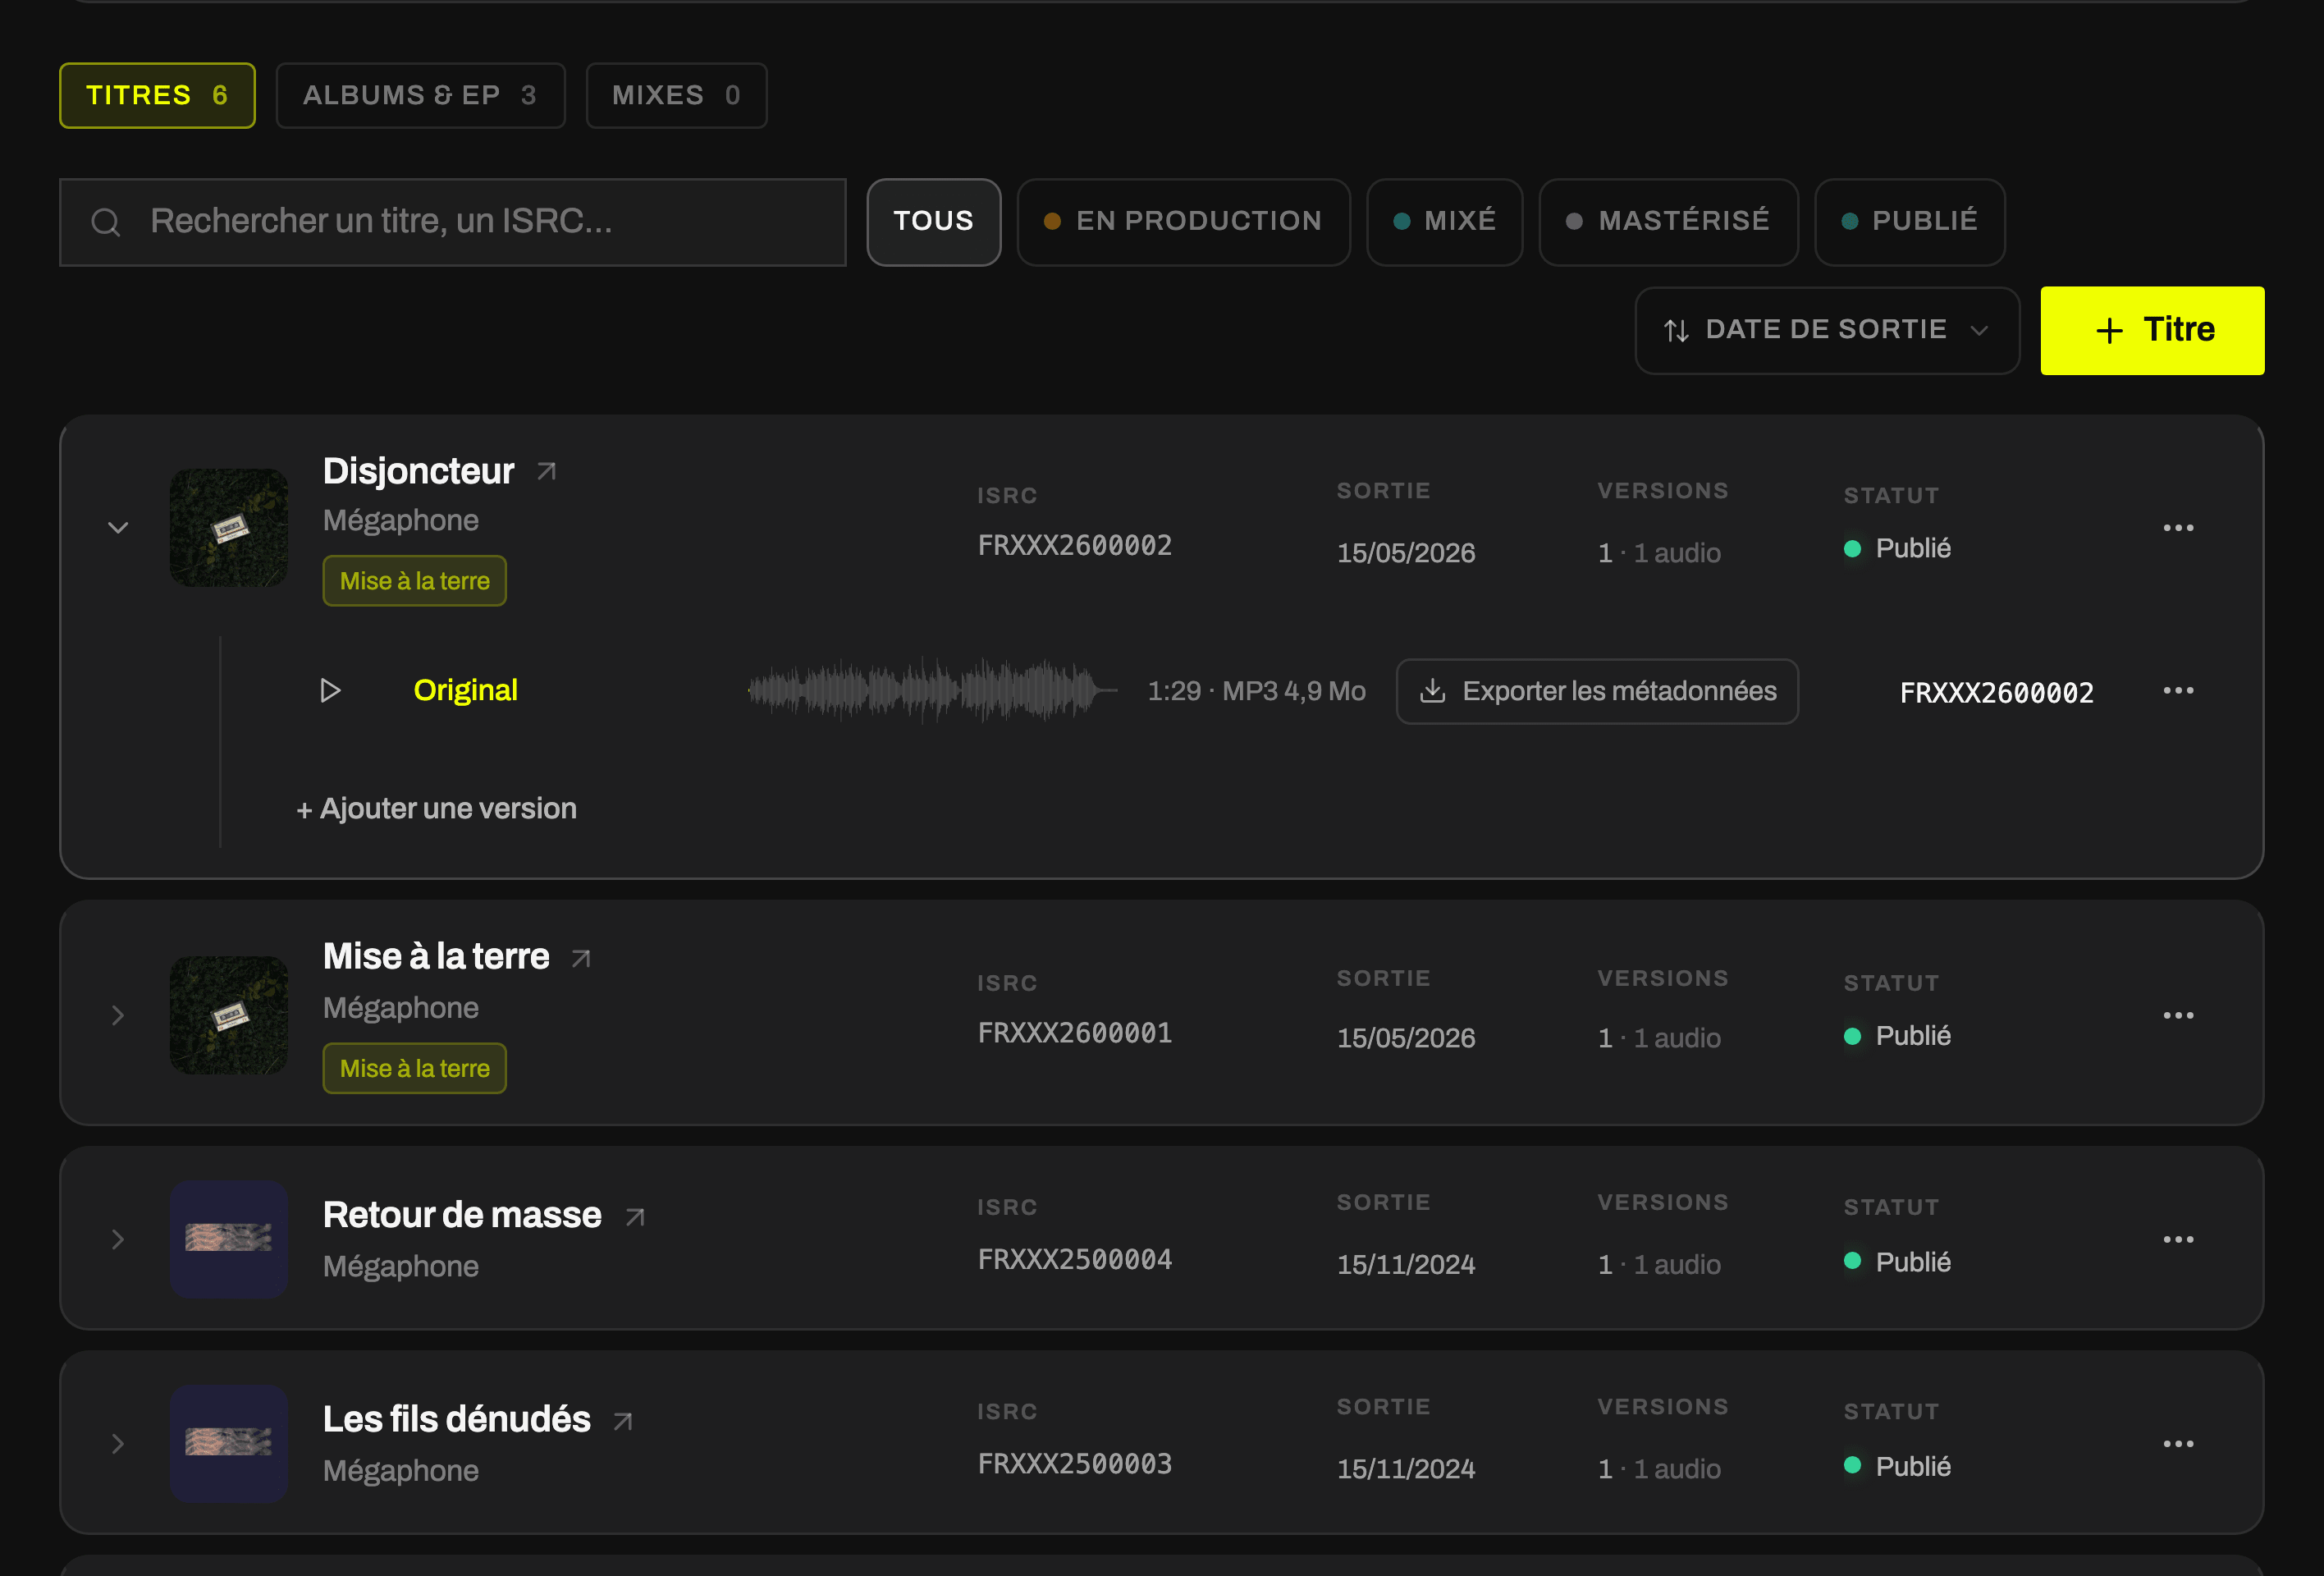The height and width of the screenshot is (1576, 2324).
Task: Click Mise à la terre tag under Disjoncteur
Action: click(414, 581)
